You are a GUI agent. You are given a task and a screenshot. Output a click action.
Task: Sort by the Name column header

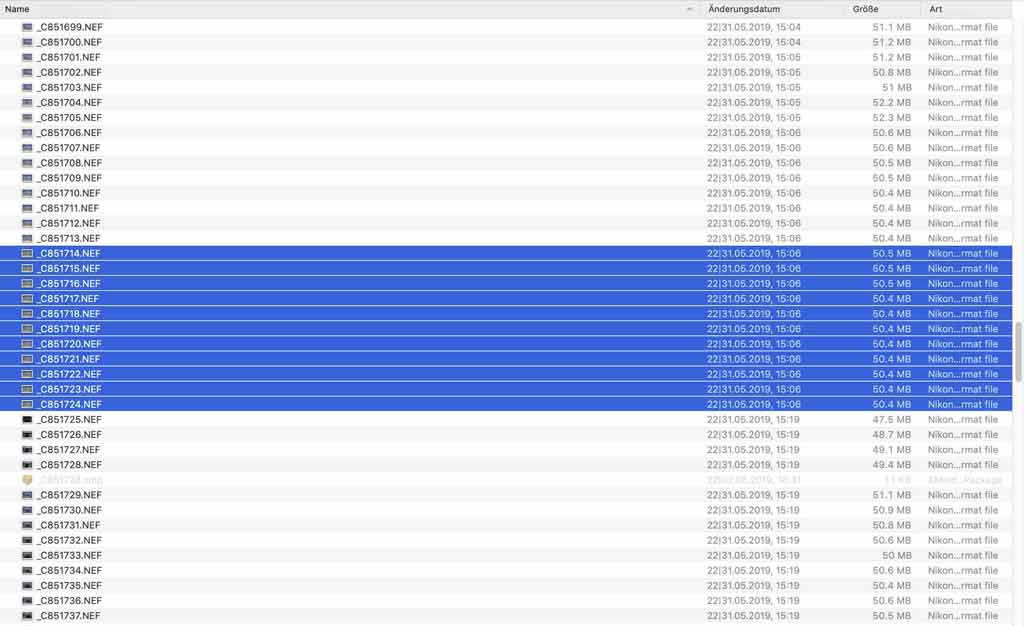click(18, 9)
